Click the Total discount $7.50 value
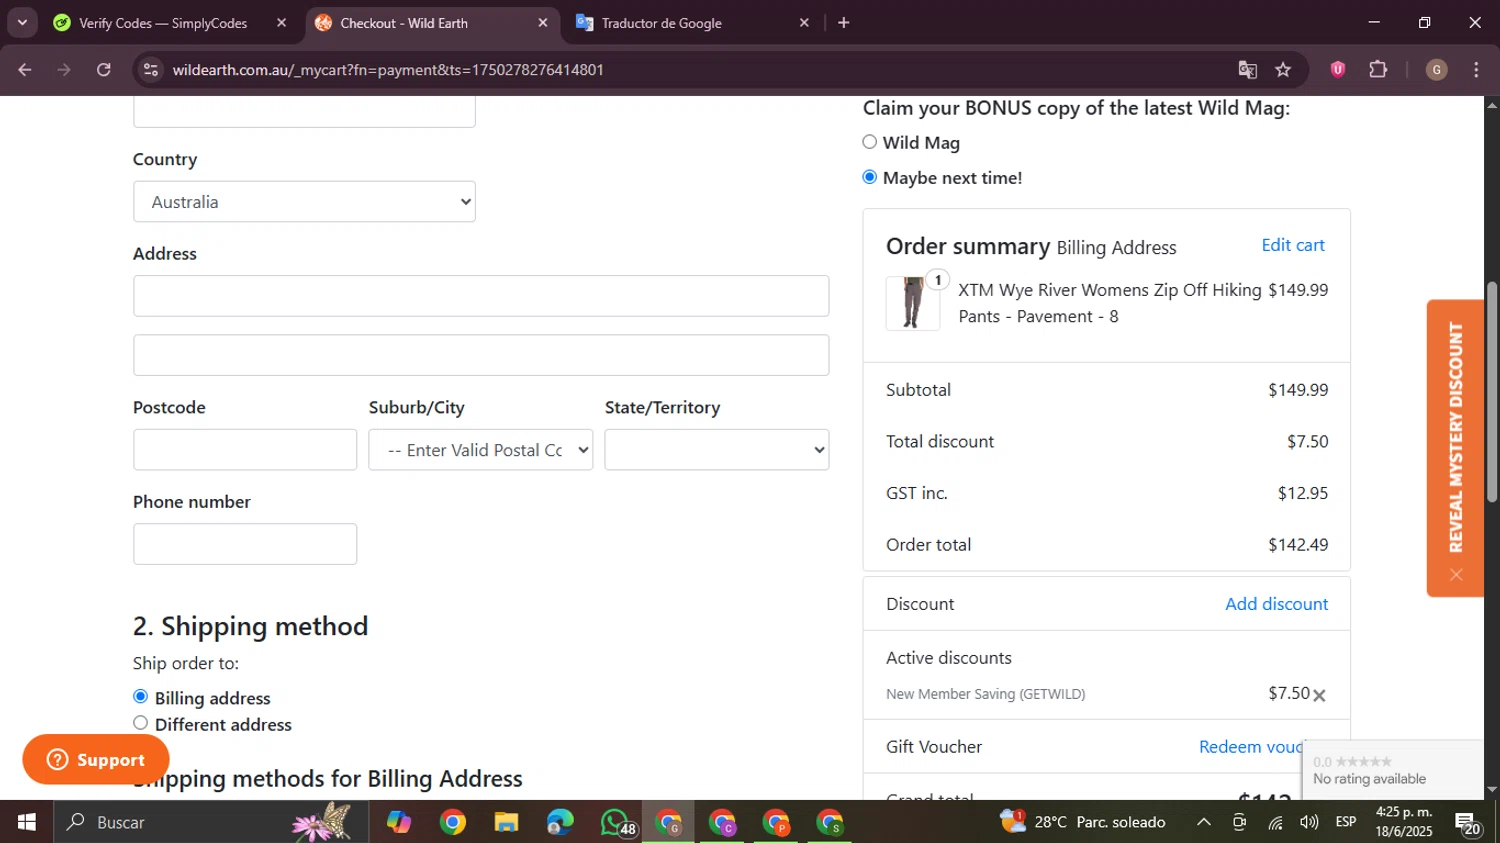This screenshot has width=1500, height=843. 1308,442
